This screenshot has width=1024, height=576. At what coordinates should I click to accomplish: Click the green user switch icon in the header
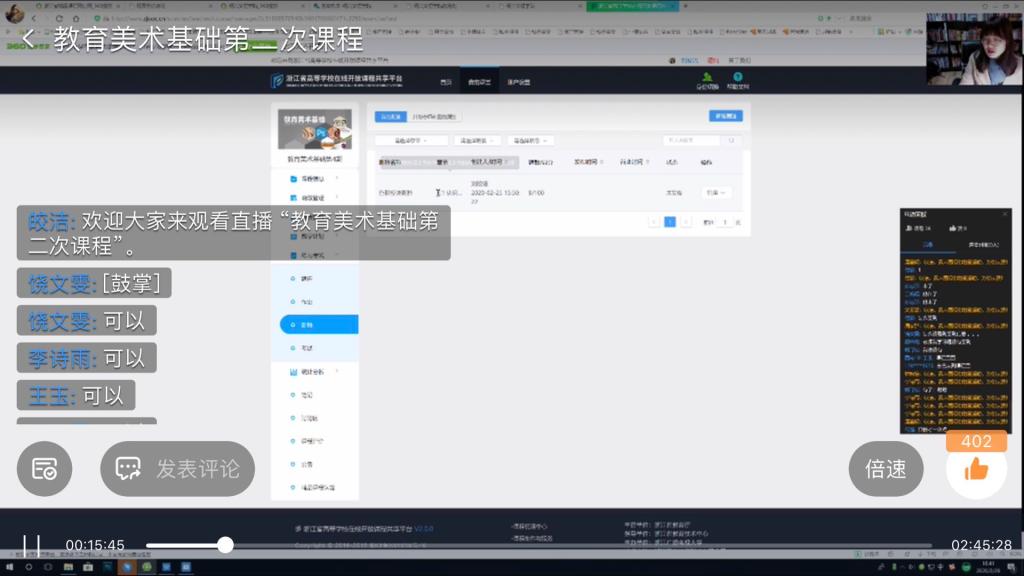point(708,79)
